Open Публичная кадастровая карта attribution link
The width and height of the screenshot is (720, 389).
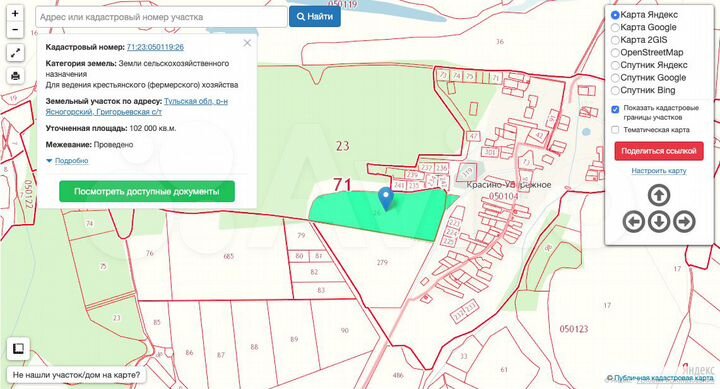[664, 378]
